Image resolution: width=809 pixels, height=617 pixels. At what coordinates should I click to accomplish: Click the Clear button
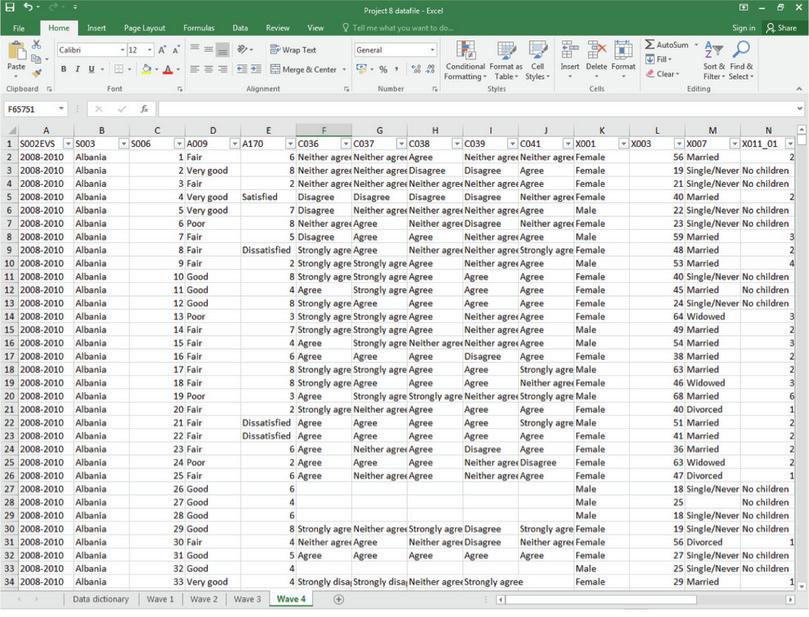pos(662,74)
